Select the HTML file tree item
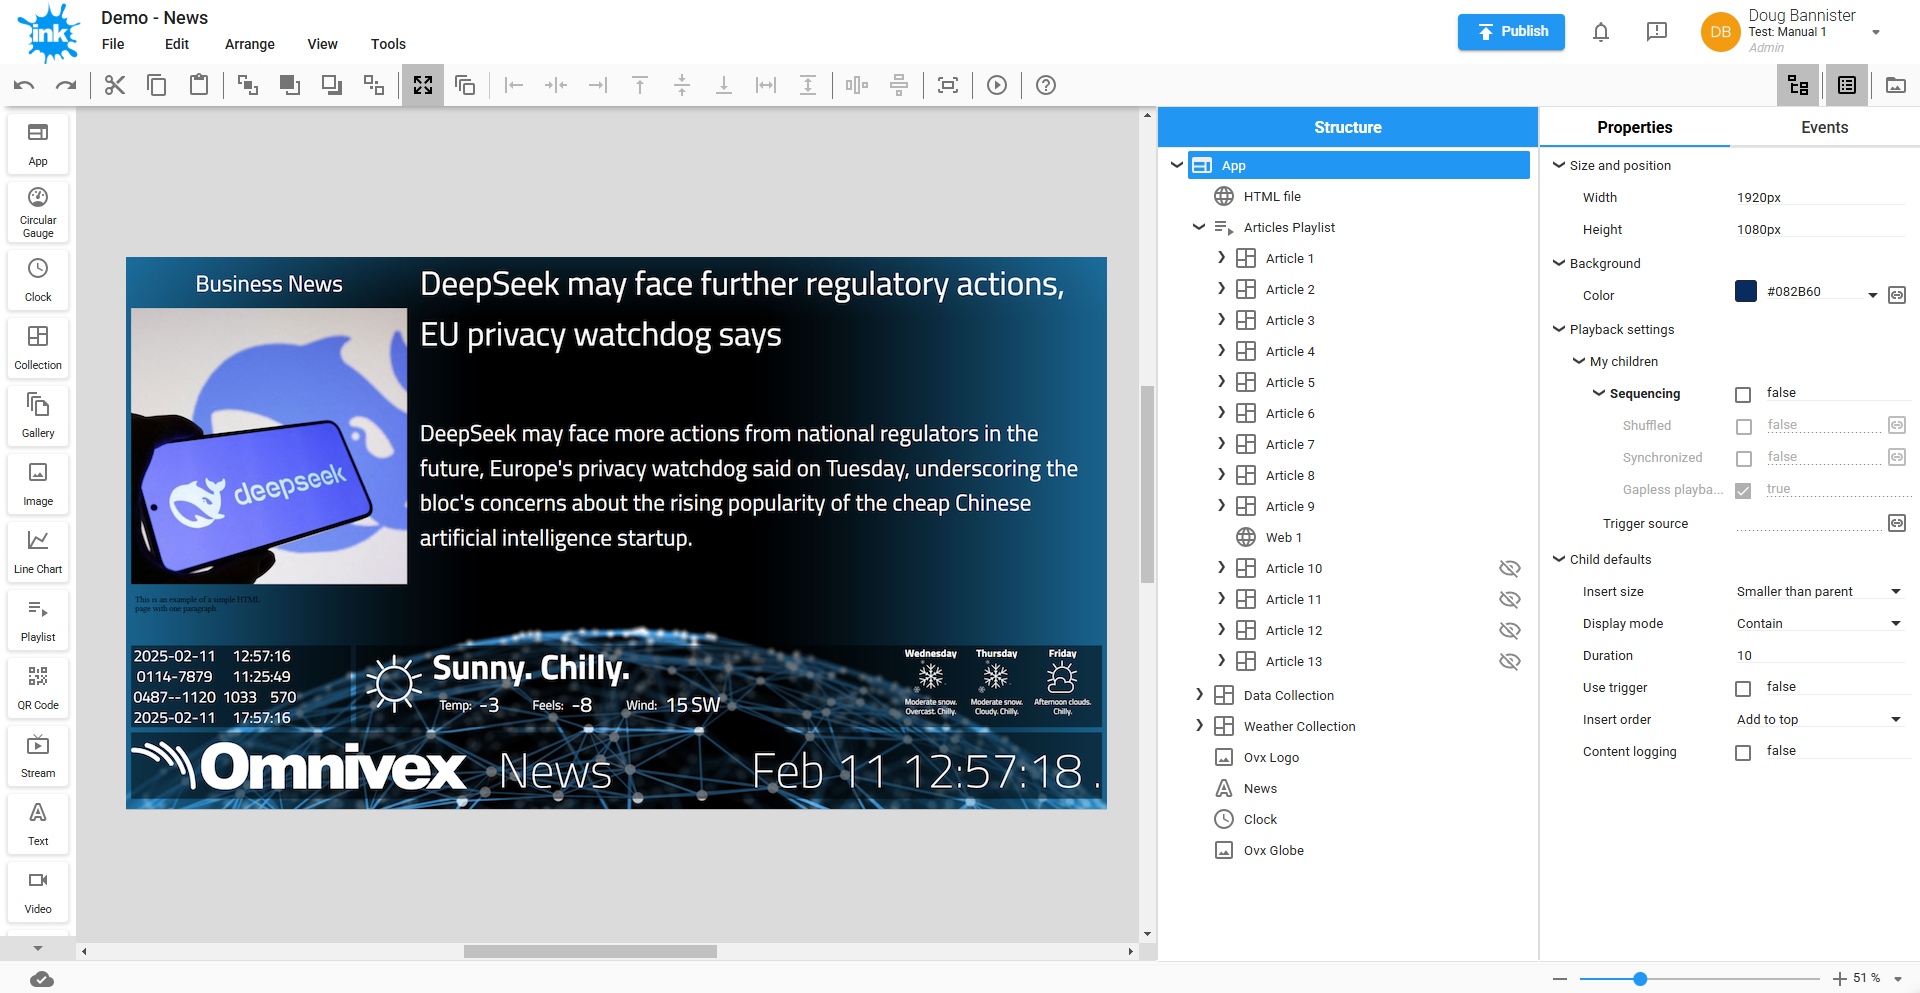The height and width of the screenshot is (993, 1920). (1272, 196)
